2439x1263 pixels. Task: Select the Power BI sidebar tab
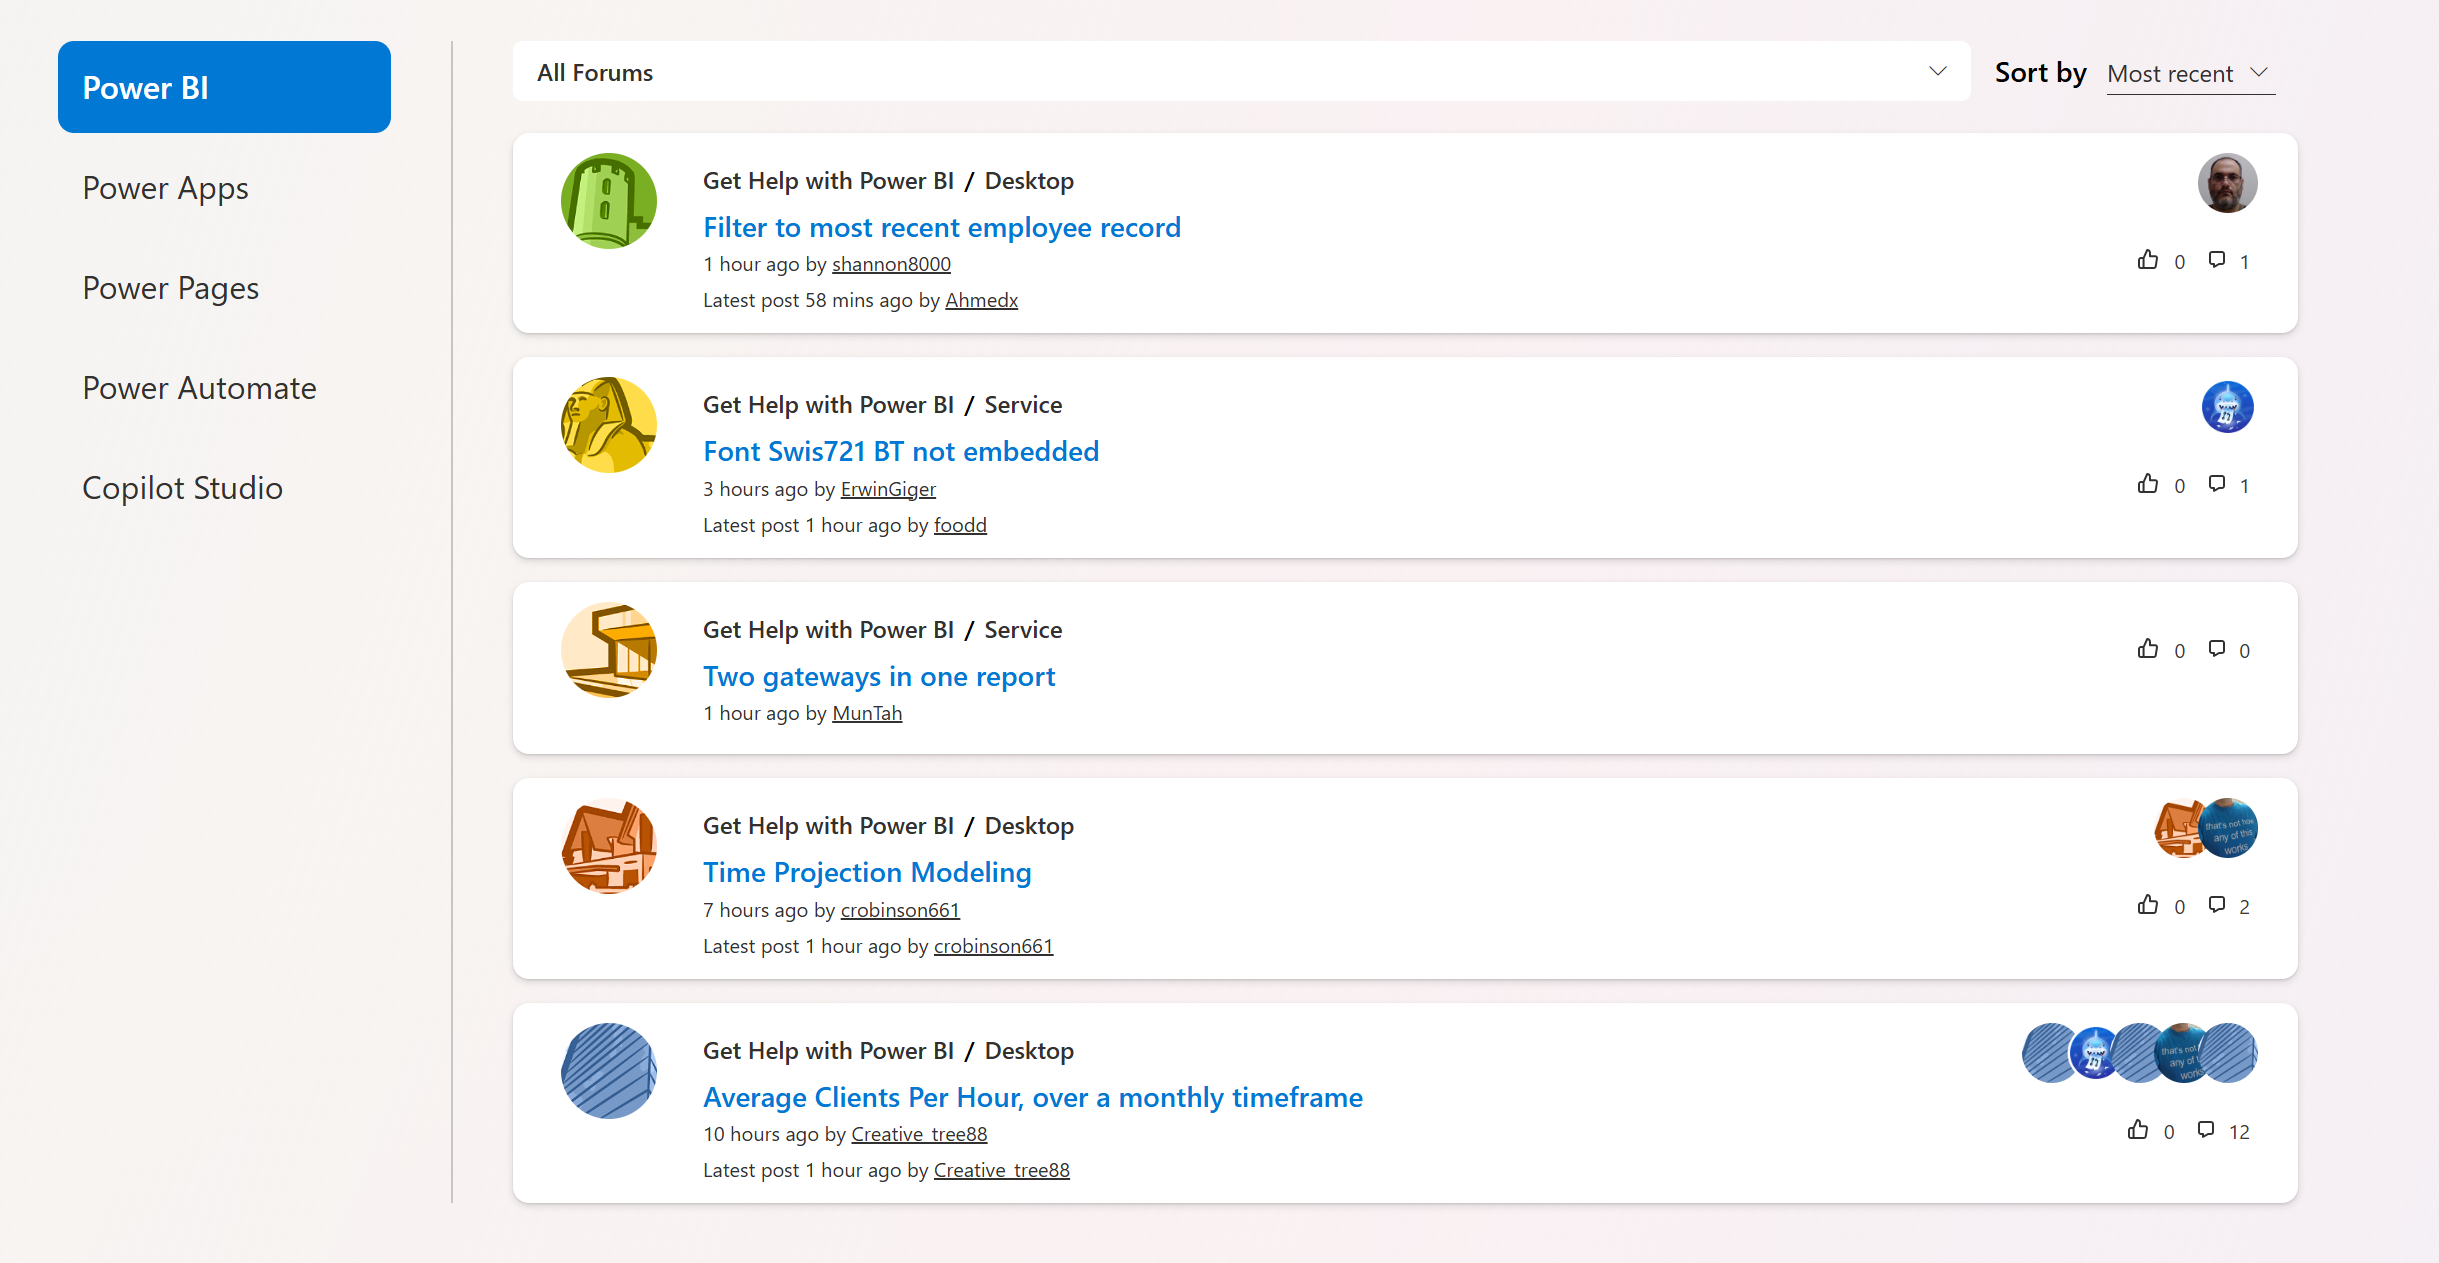[224, 87]
